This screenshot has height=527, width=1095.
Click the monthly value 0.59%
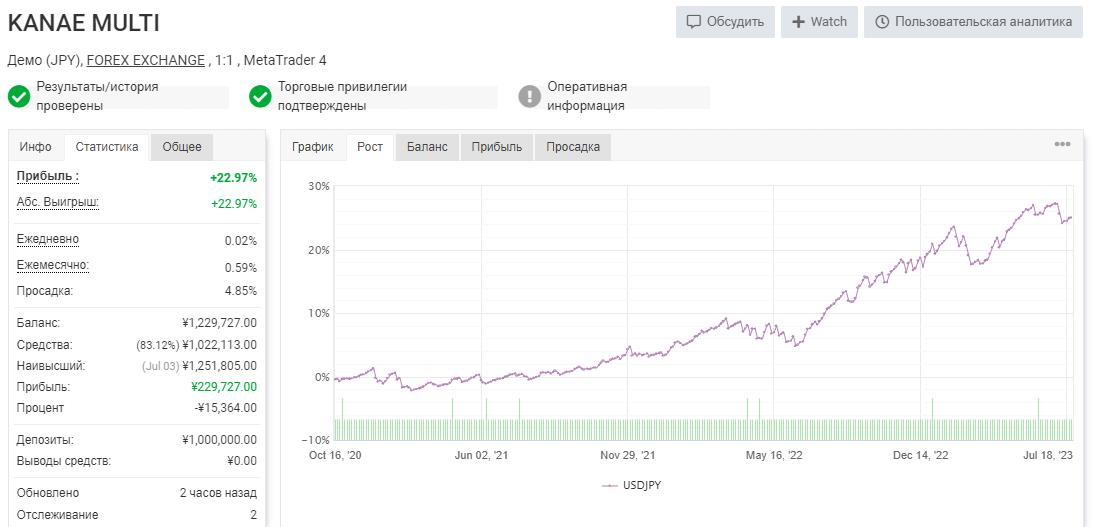[x=241, y=267]
